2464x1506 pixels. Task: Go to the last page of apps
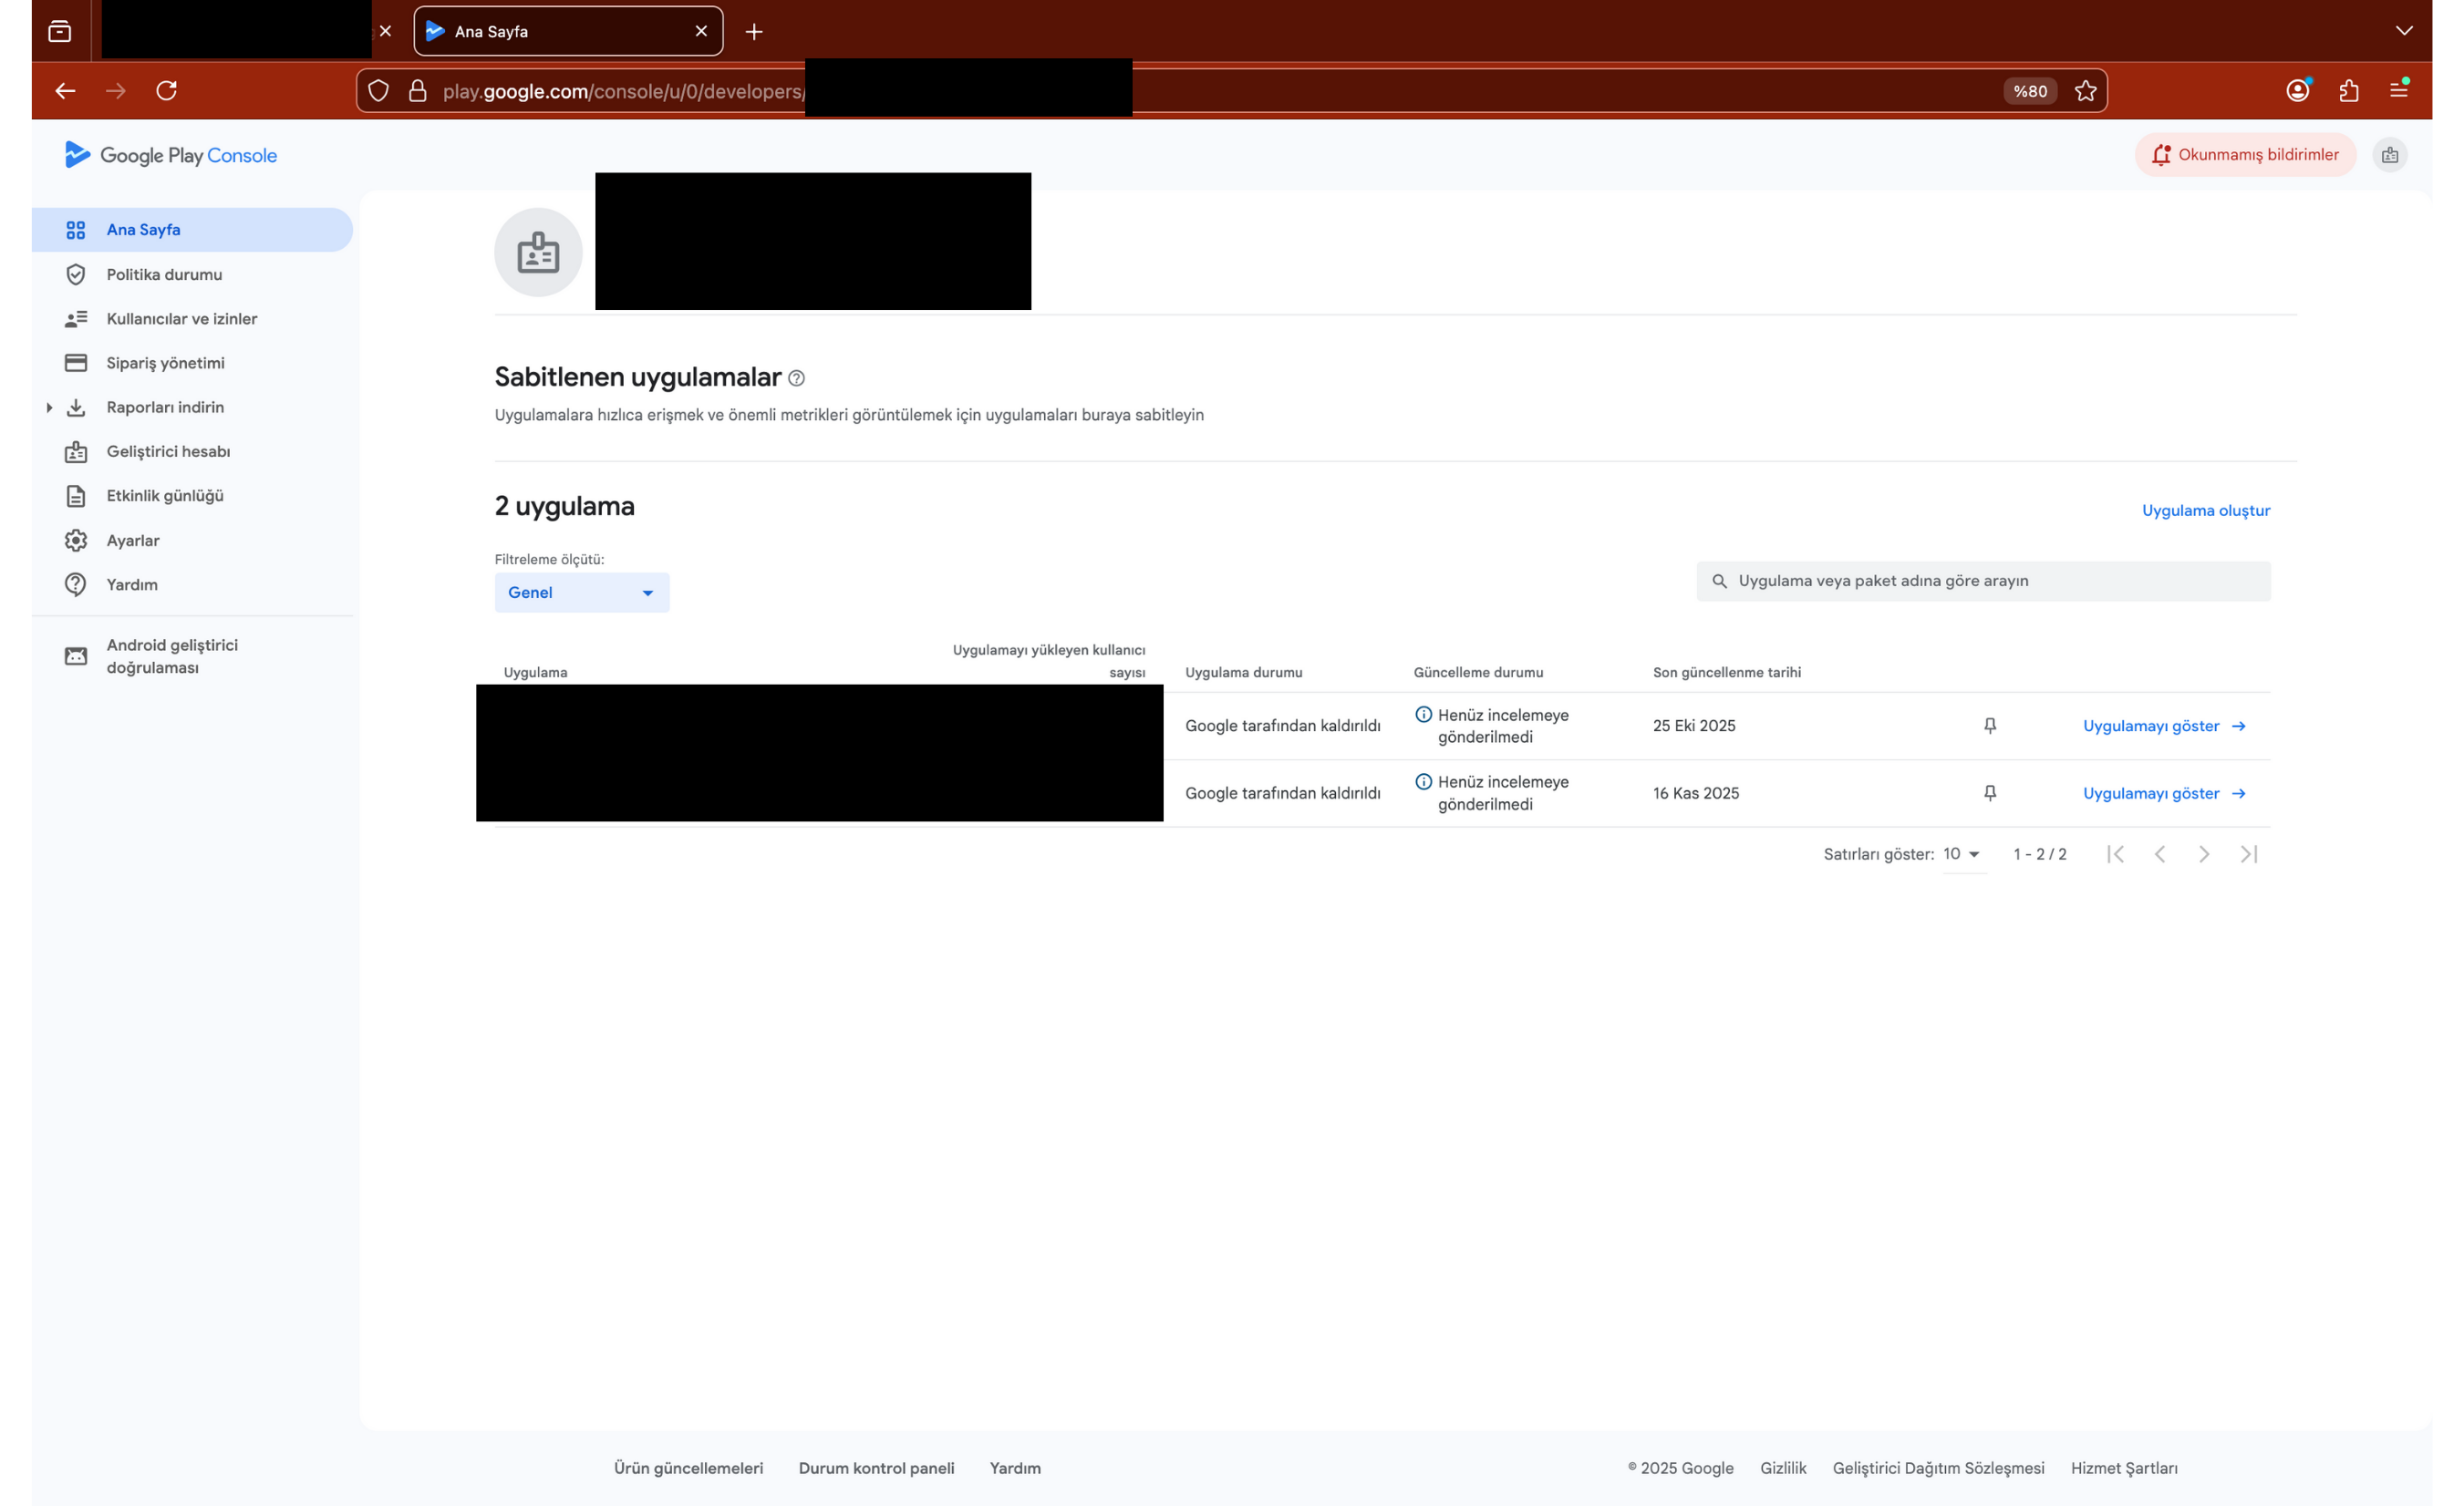click(2249, 854)
